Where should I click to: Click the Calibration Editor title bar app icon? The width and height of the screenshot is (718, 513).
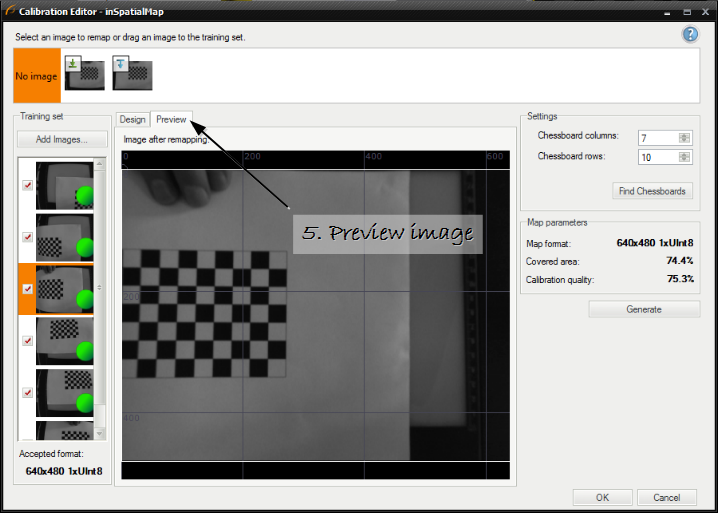tap(8, 10)
